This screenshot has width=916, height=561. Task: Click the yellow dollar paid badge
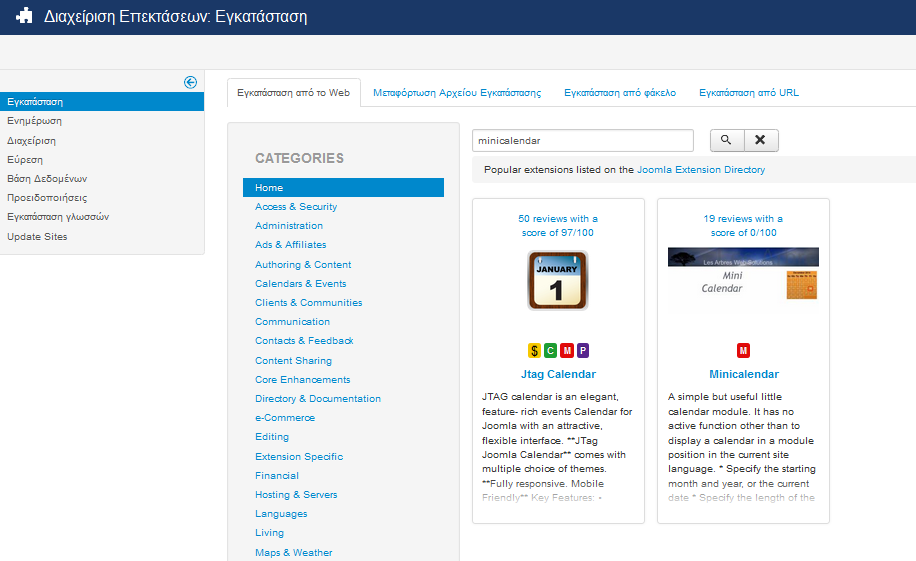[534, 351]
